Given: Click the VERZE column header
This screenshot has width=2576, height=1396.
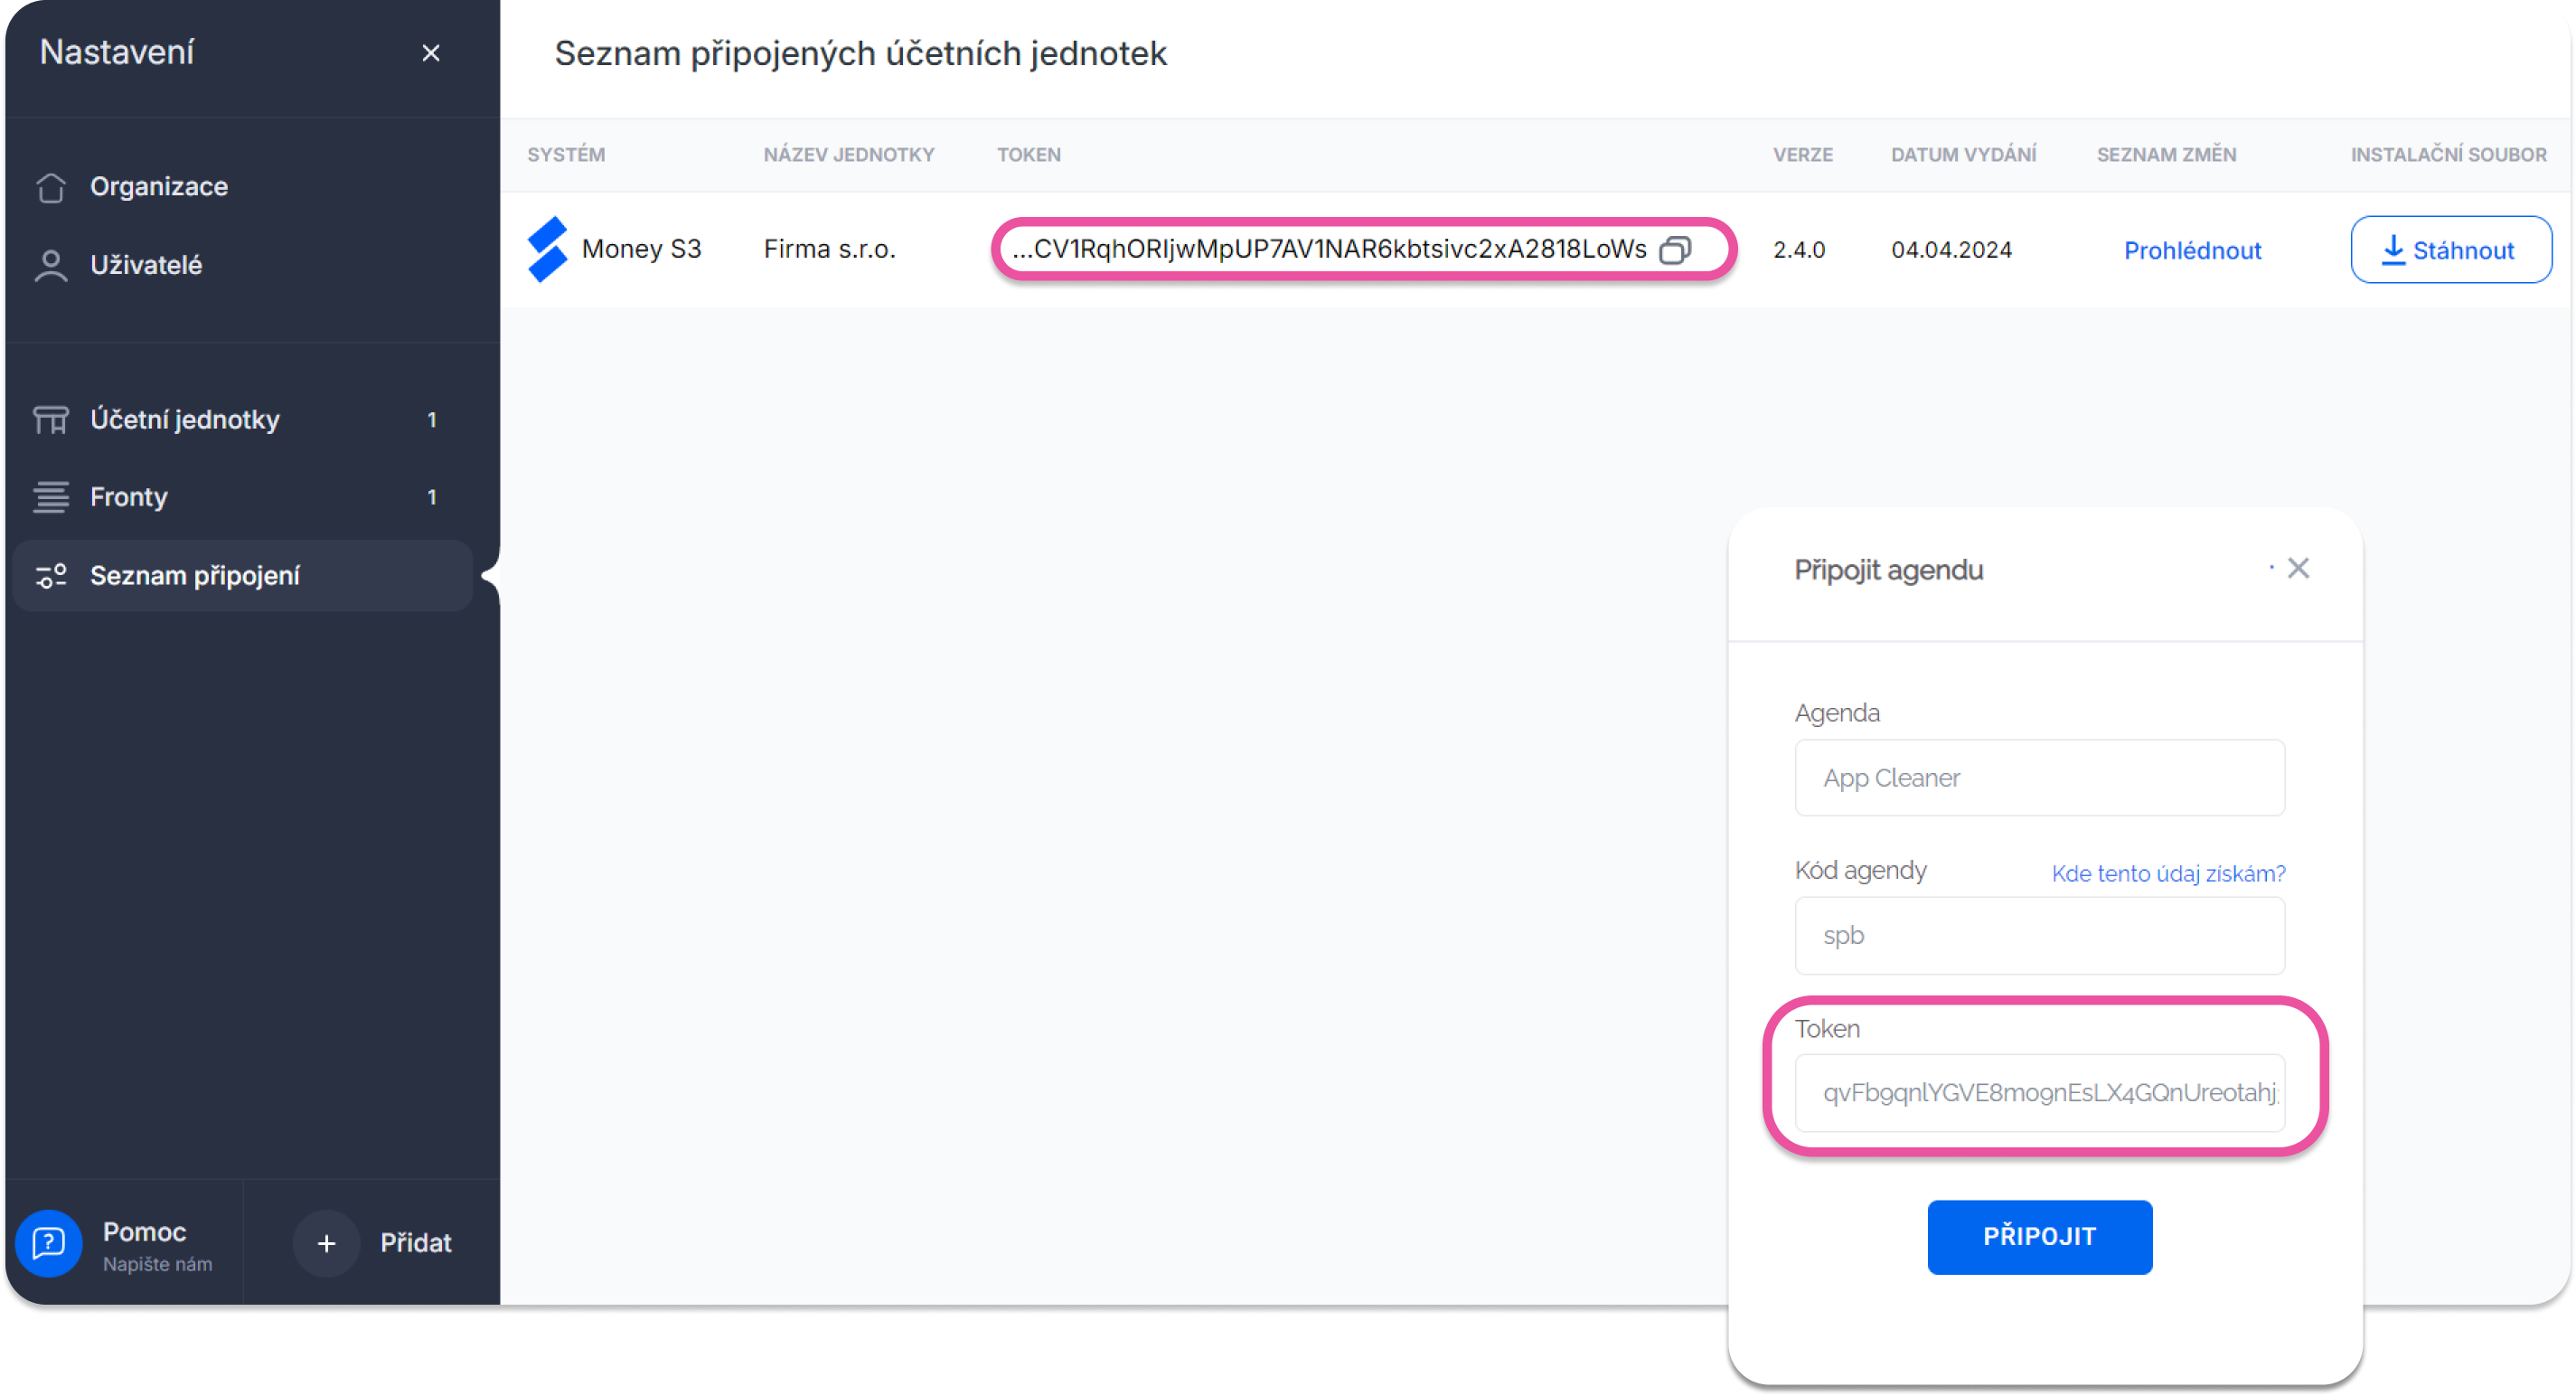Looking at the screenshot, I should point(1803,155).
